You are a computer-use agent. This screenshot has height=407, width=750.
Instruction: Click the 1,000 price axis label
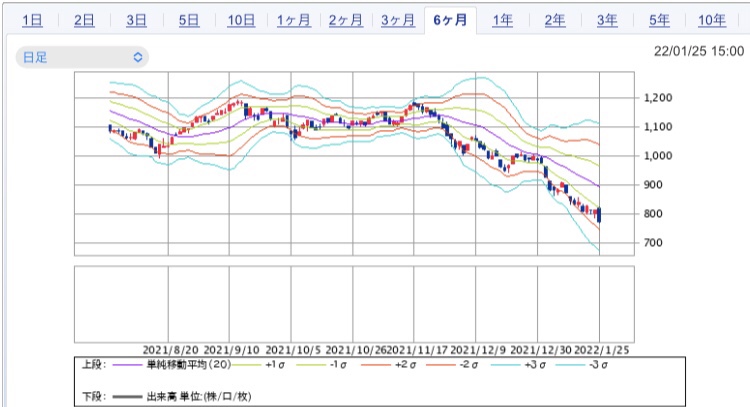658,155
